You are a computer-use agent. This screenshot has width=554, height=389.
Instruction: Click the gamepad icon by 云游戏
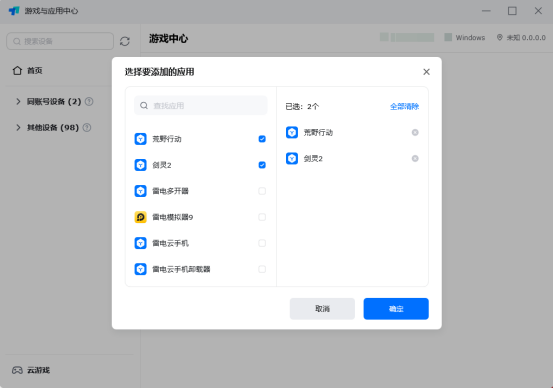coord(17,370)
